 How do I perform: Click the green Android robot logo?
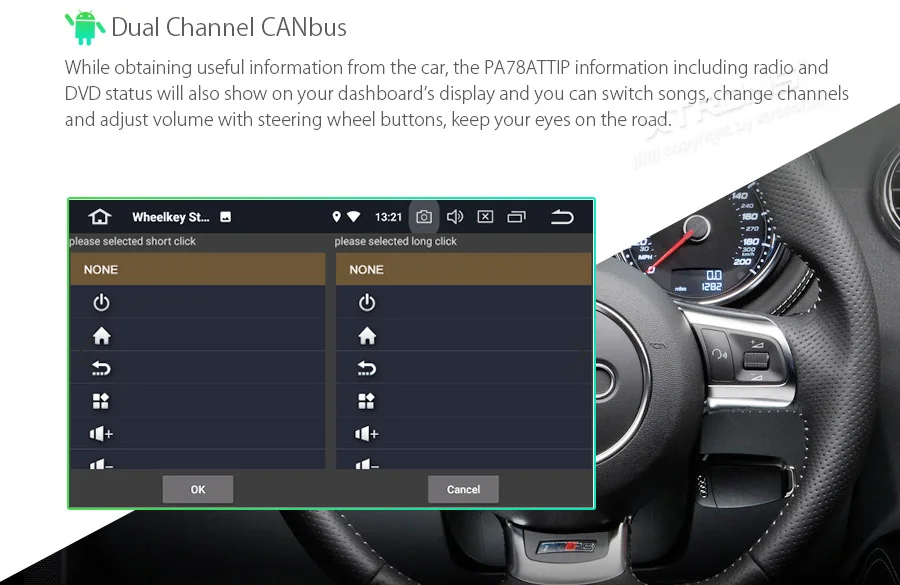(85, 27)
